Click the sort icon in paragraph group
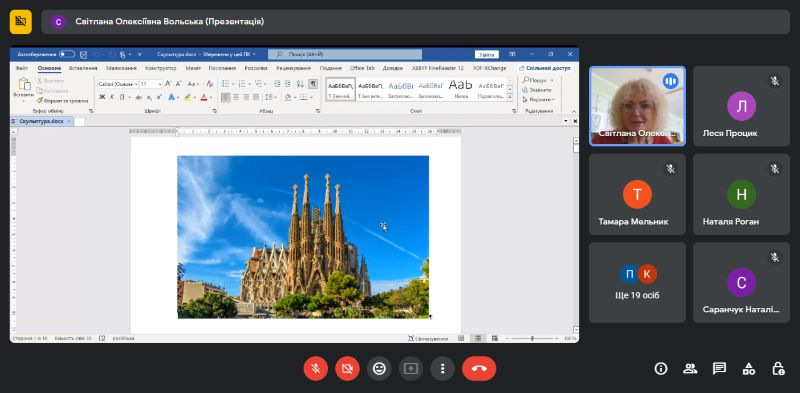The height and width of the screenshot is (393, 800). pyautogui.click(x=300, y=84)
